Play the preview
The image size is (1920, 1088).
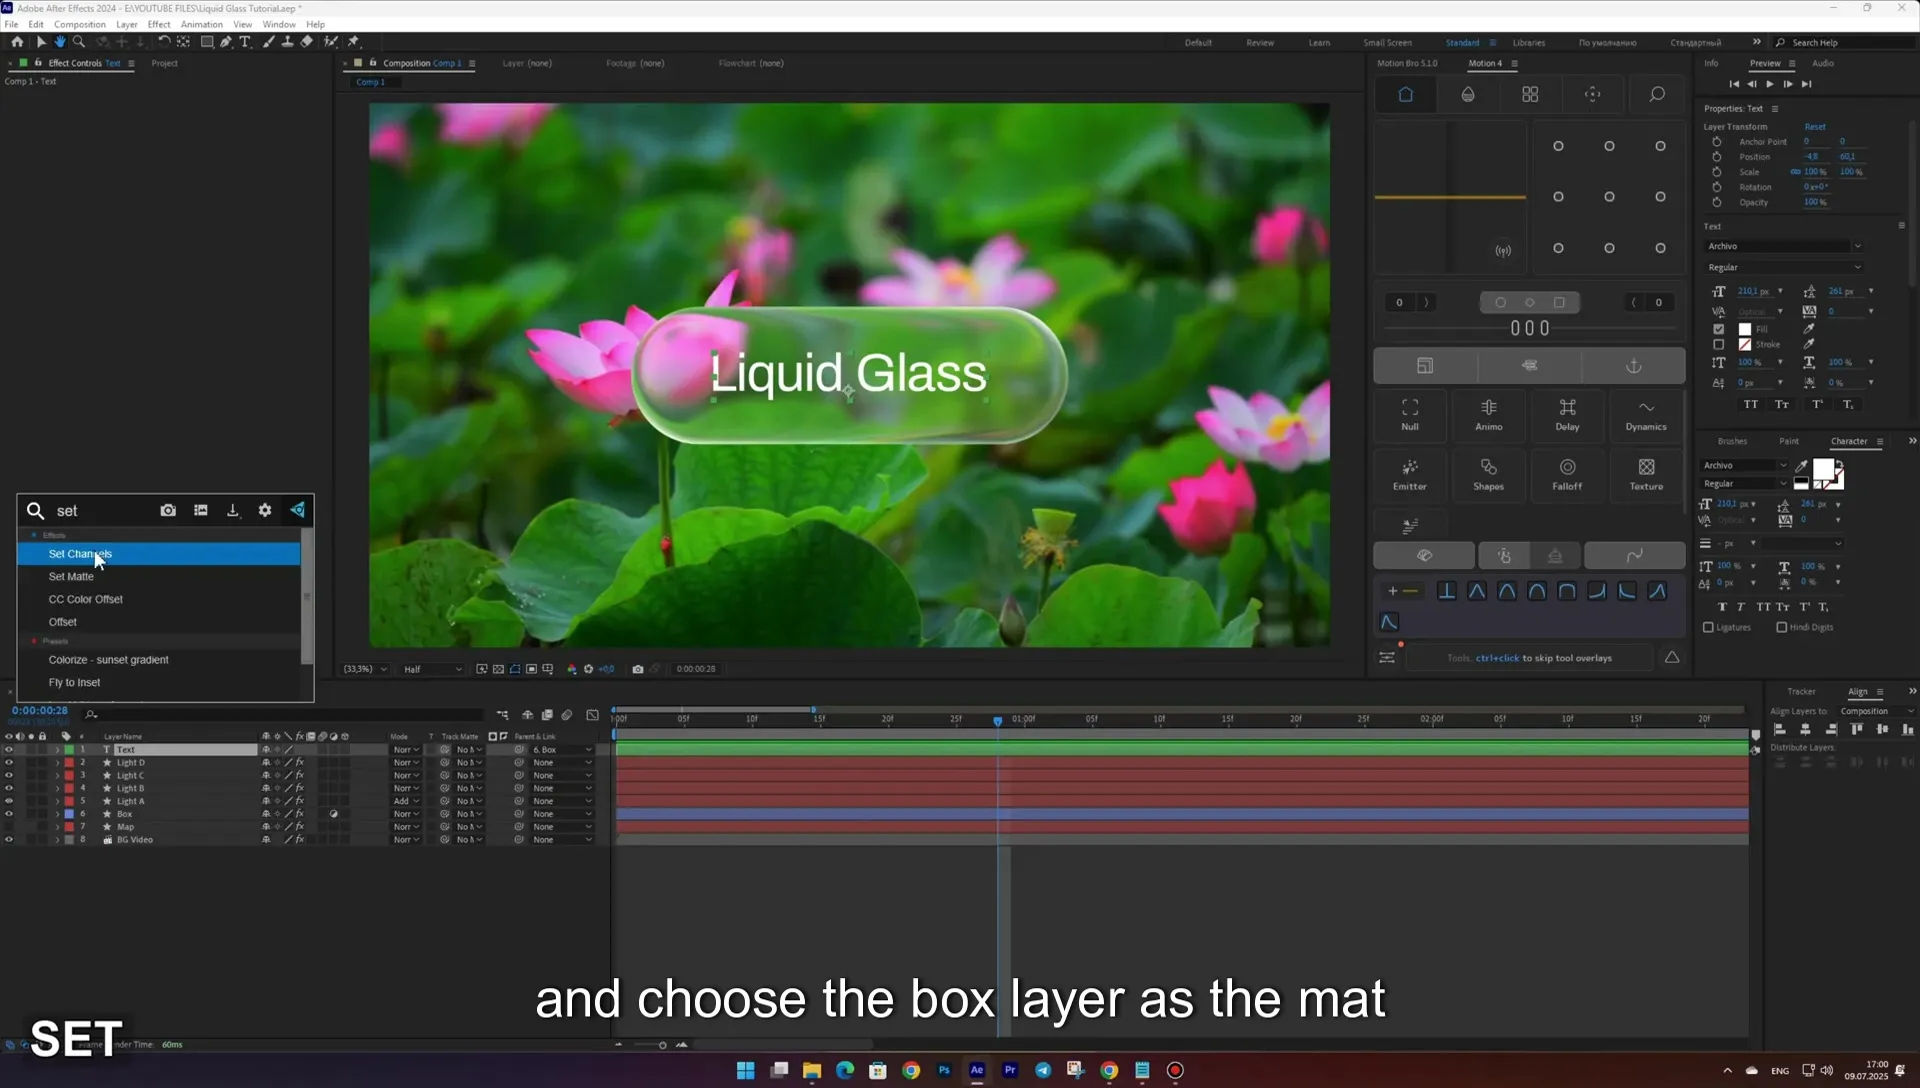(x=1770, y=84)
